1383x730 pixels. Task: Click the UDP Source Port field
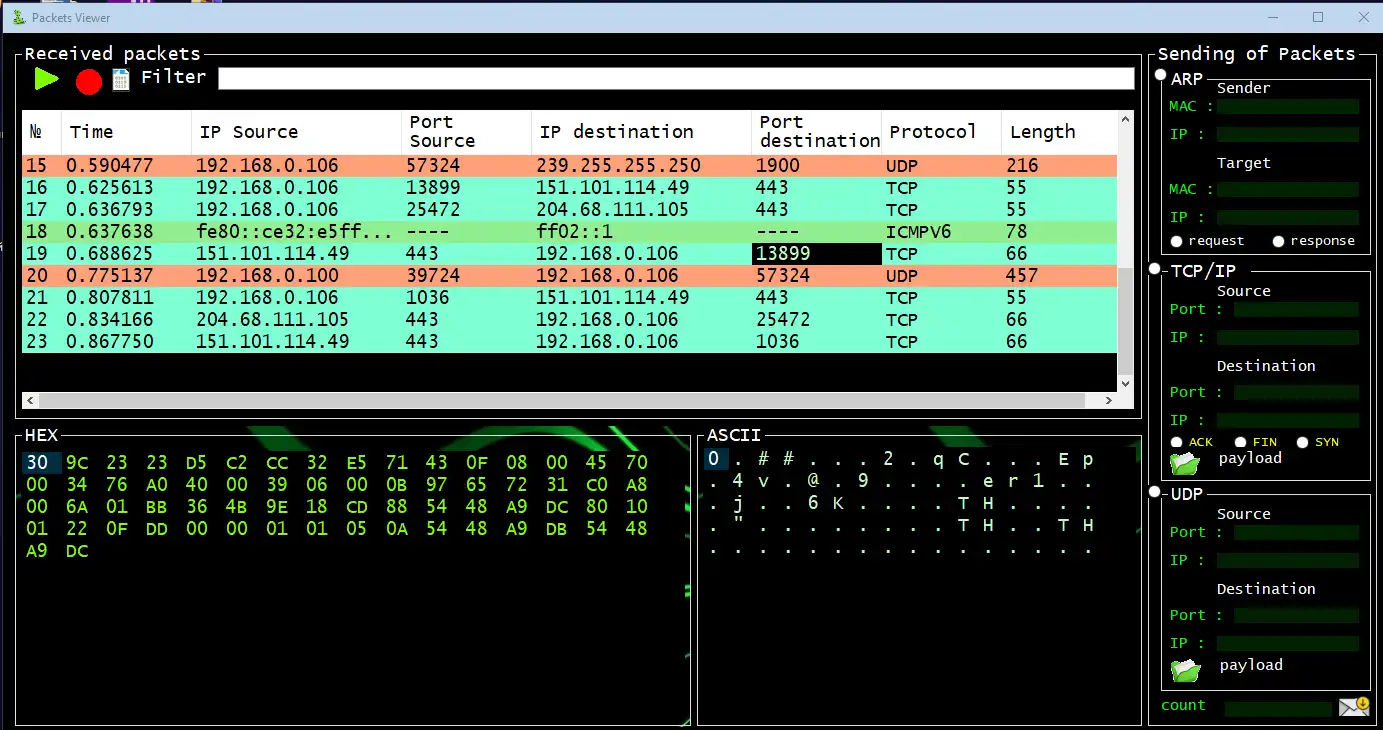coord(1296,533)
